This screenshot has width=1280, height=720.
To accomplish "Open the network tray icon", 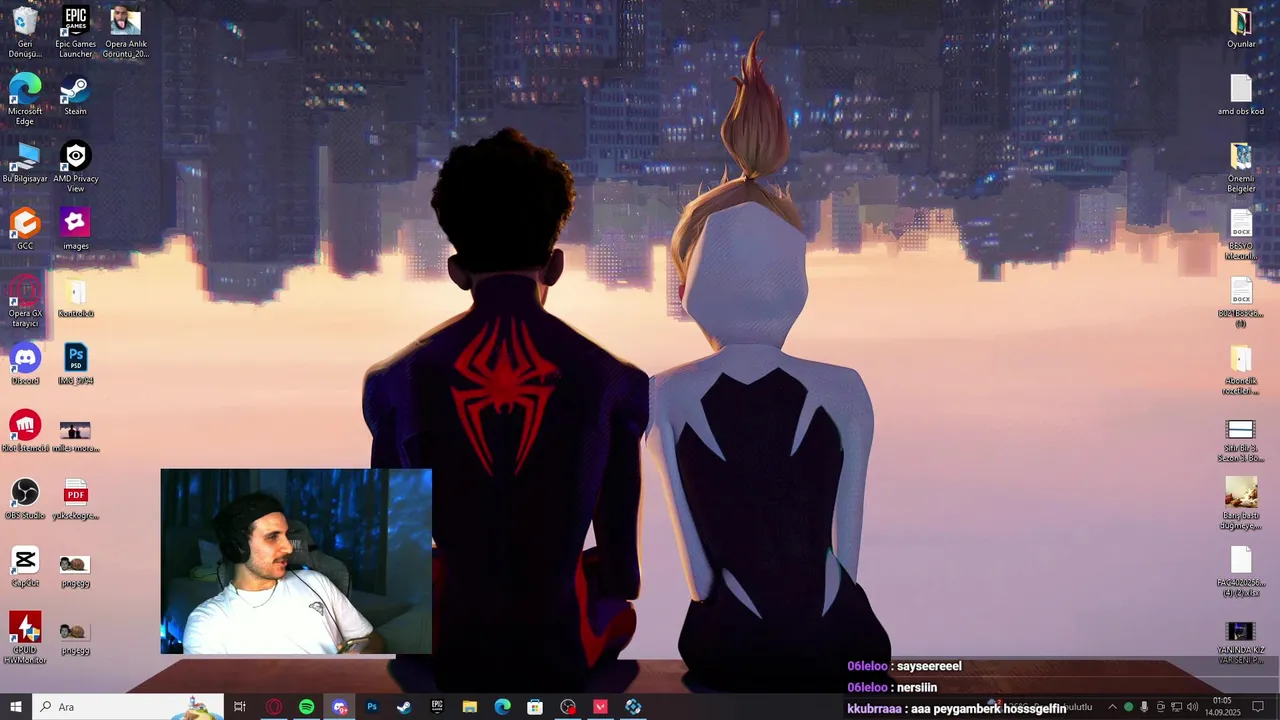I will [1176, 707].
